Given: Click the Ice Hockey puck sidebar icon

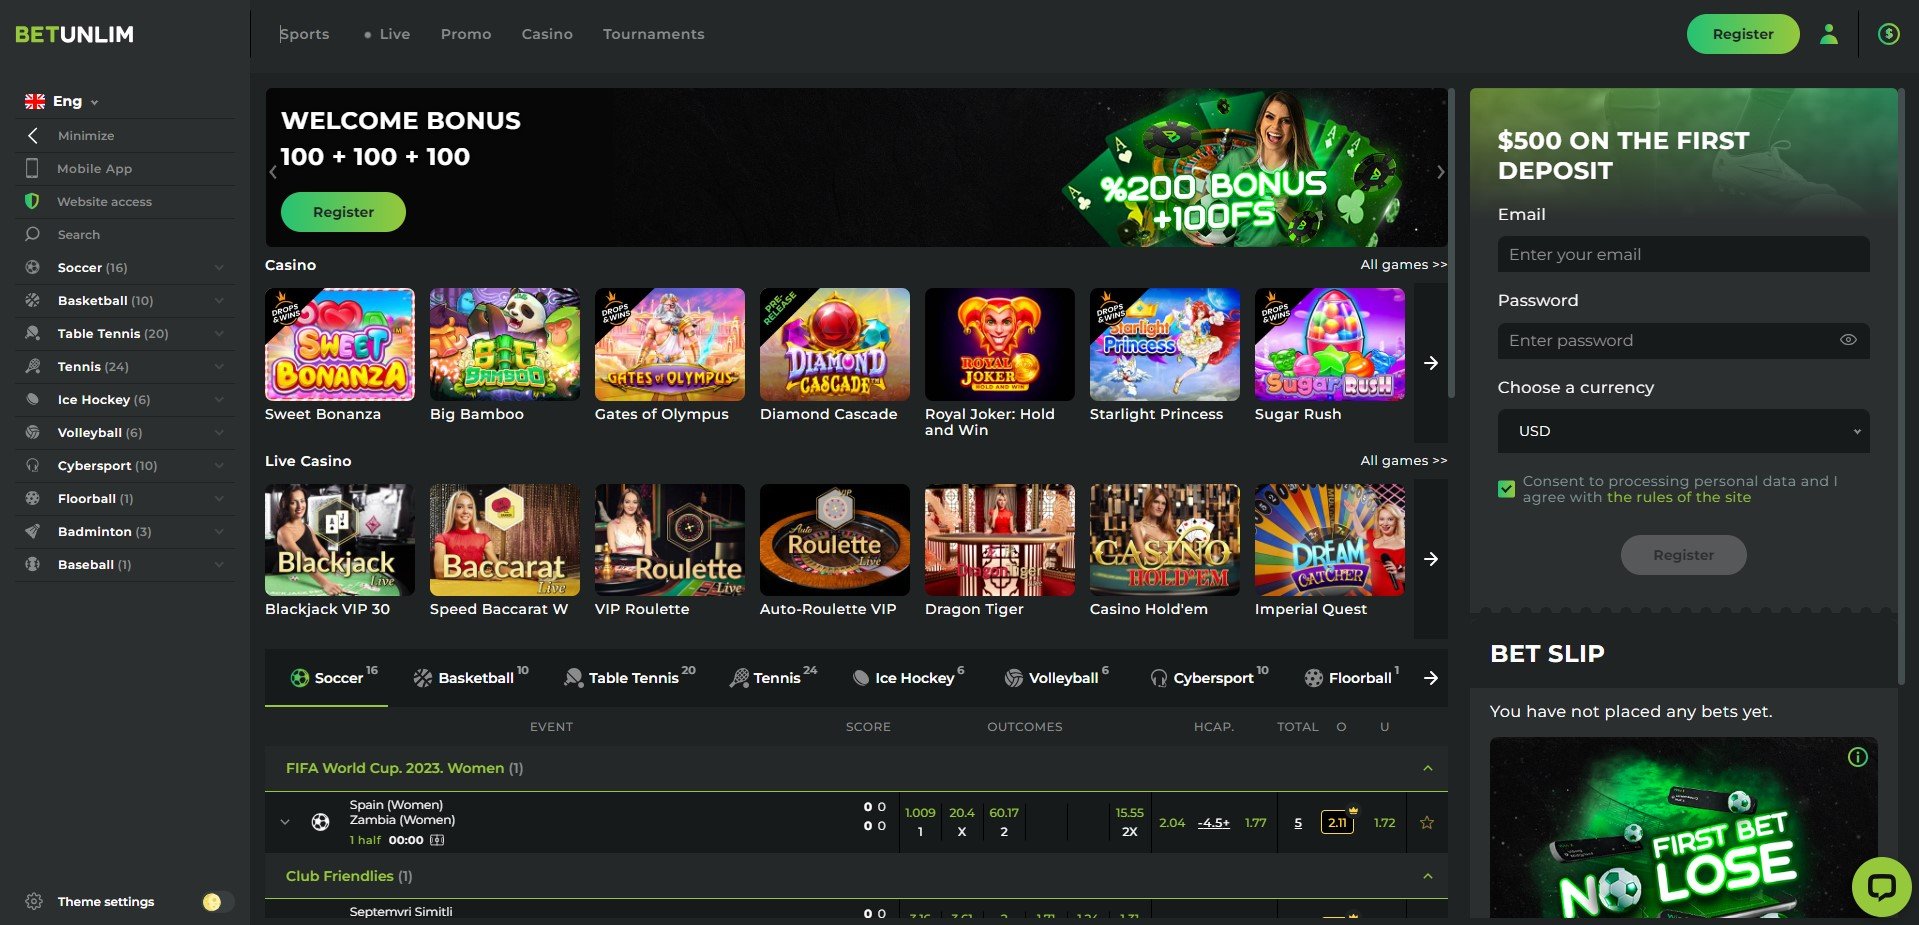Looking at the screenshot, I should [x=32, y=399].
